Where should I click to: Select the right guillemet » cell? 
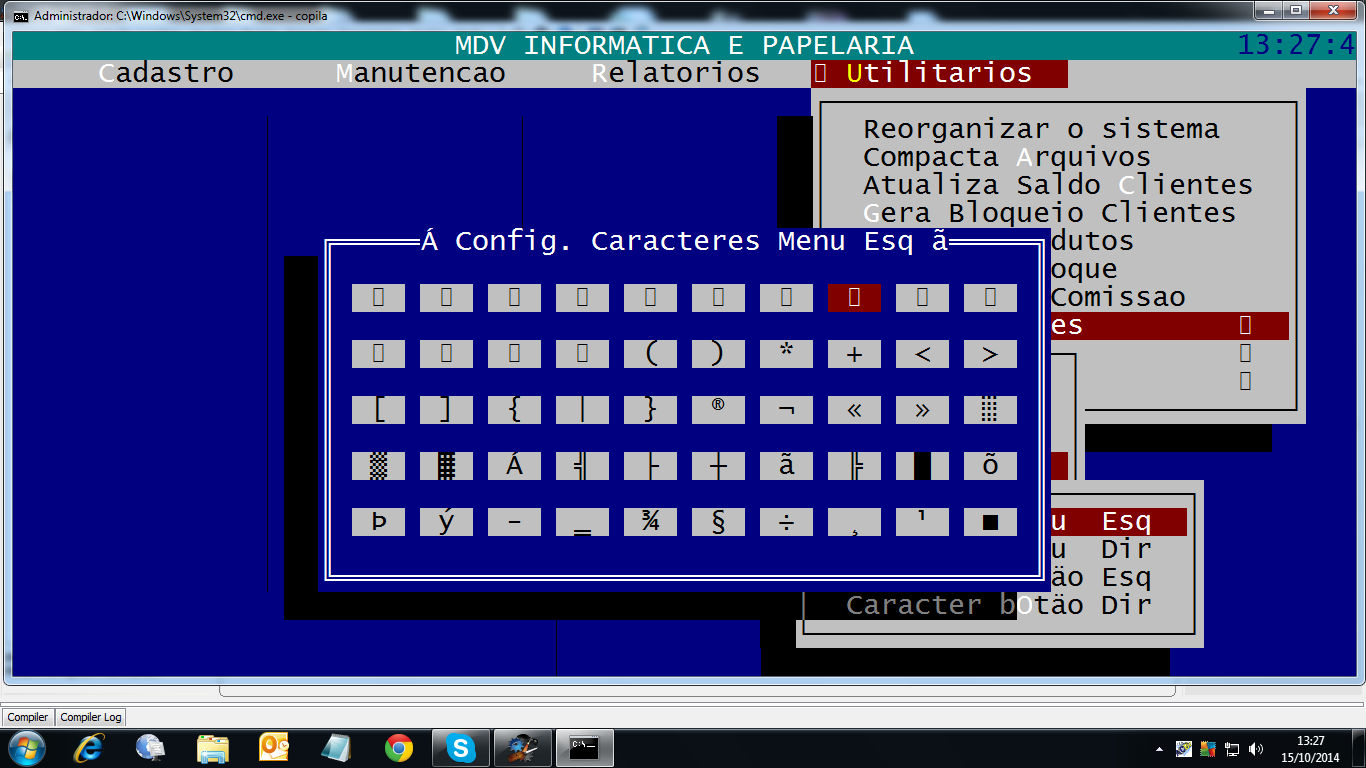pyautogui.click(x=922, y=409)
